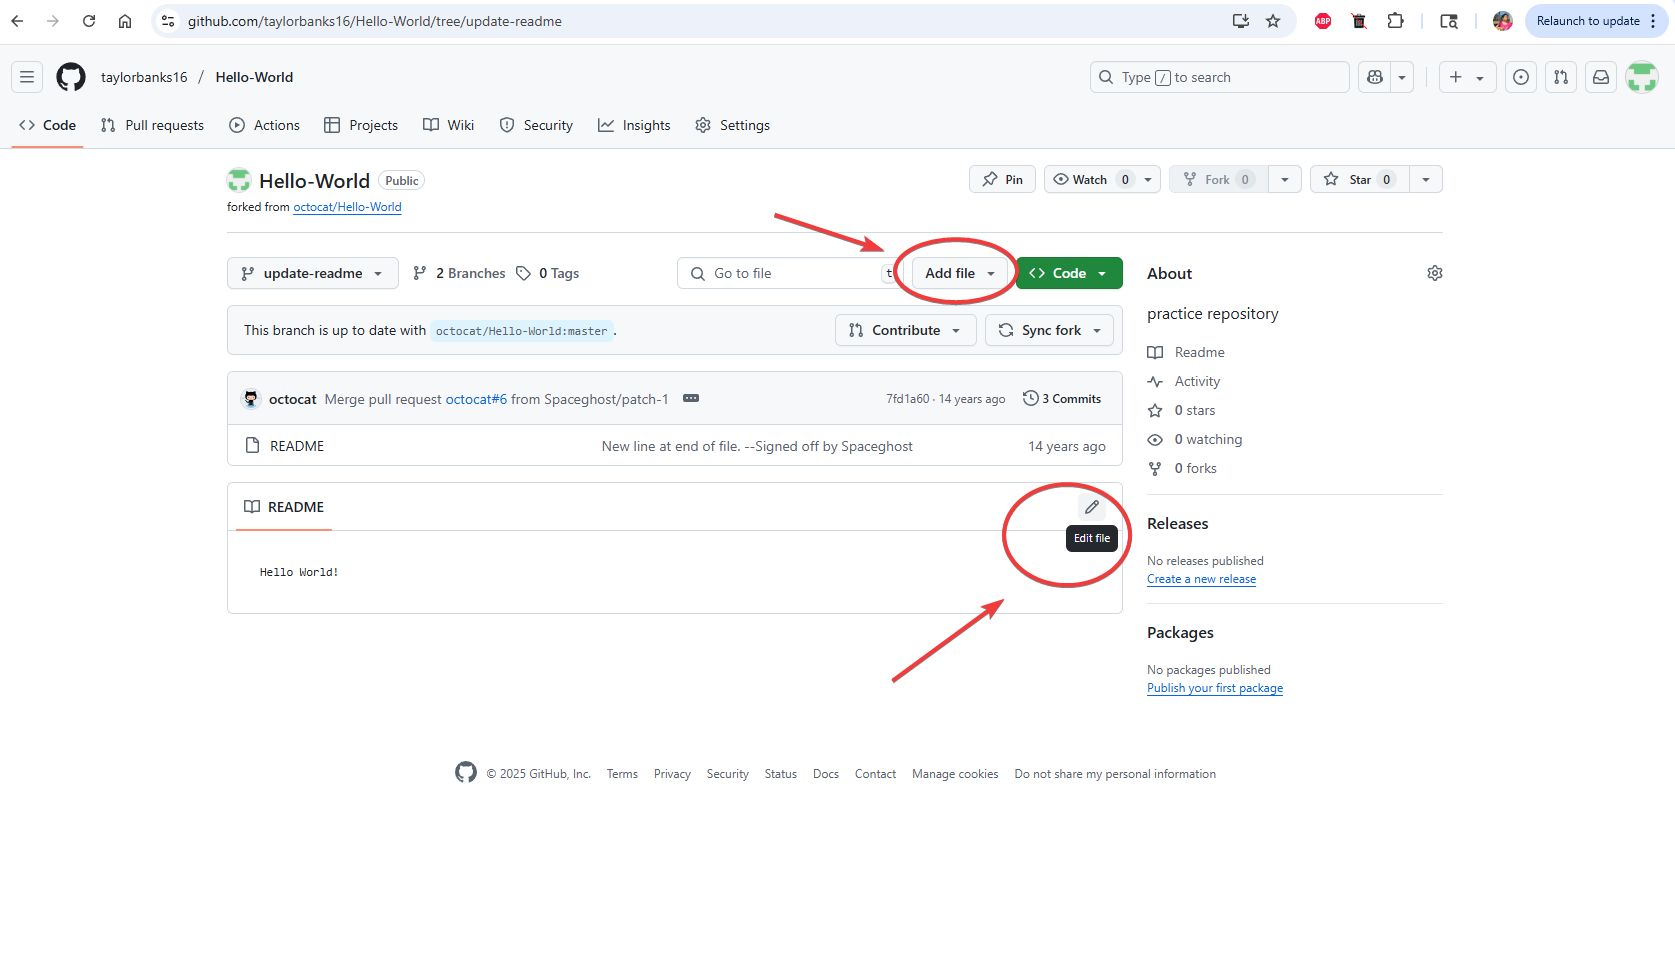Open the Add file dropdown
Viewport: 1675px width, 957px height.
[x=960, y=273]
